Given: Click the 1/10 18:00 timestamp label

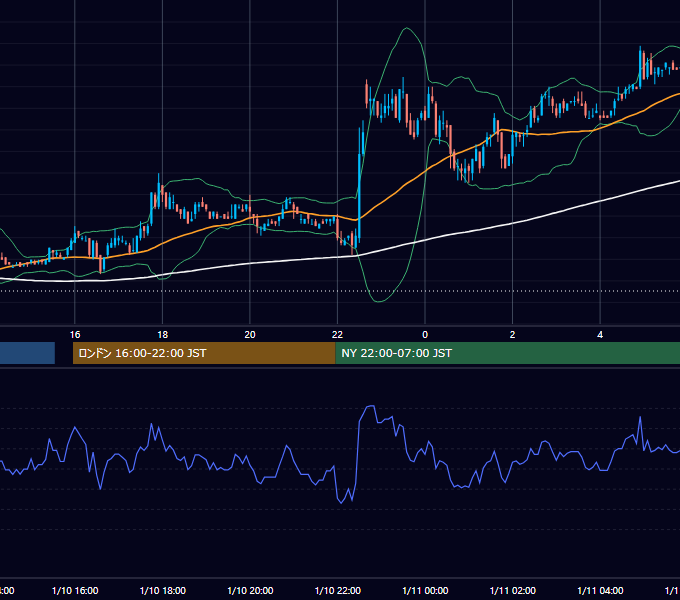Looking at the screenshot, I should coord(163,590).
